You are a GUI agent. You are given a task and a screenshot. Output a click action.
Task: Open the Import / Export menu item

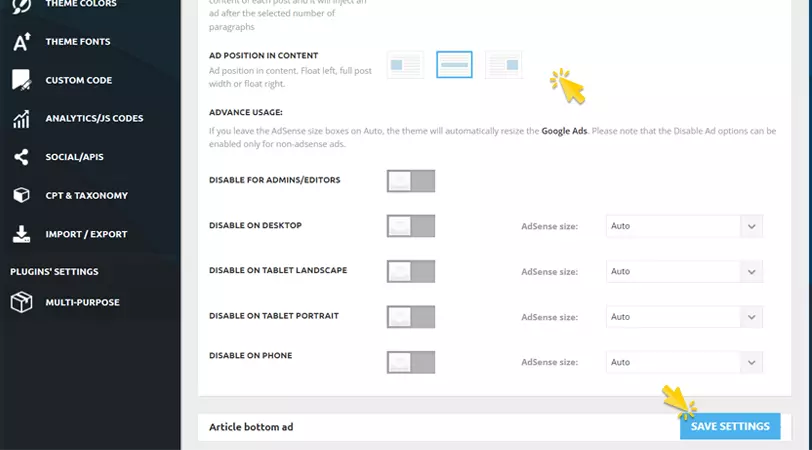point(86,234)
